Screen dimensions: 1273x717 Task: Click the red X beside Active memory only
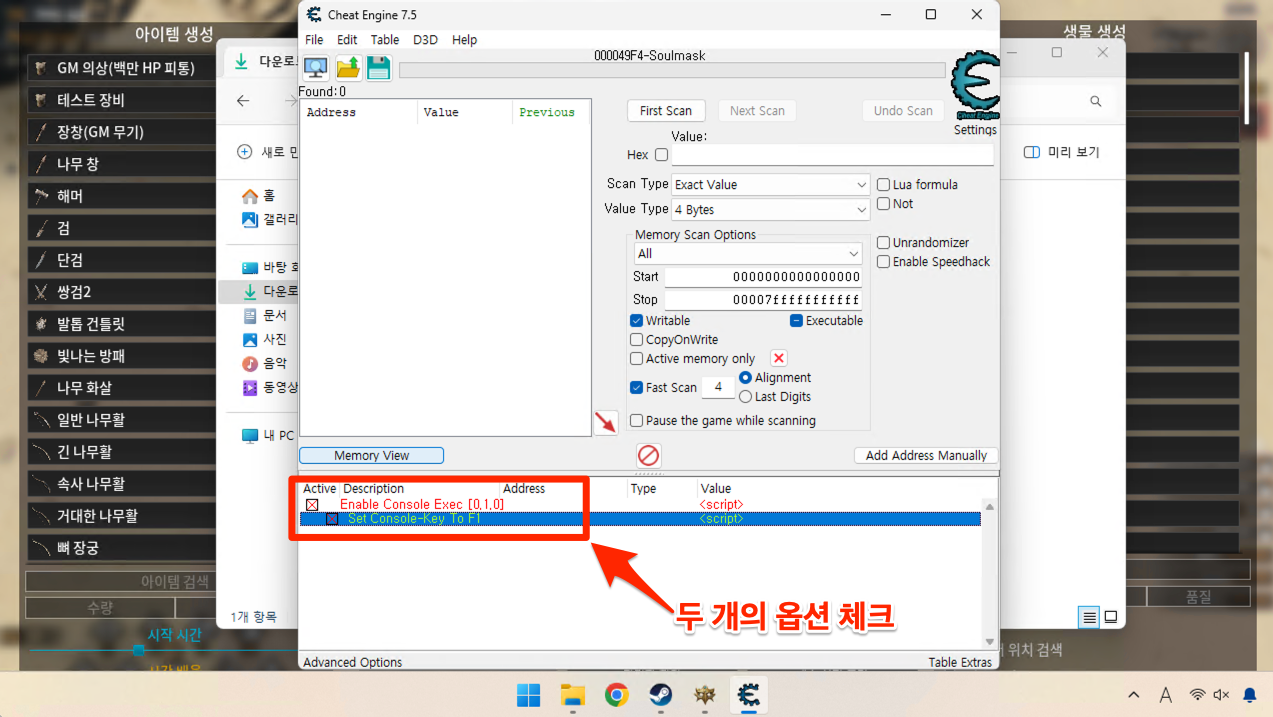click(779, 358)
